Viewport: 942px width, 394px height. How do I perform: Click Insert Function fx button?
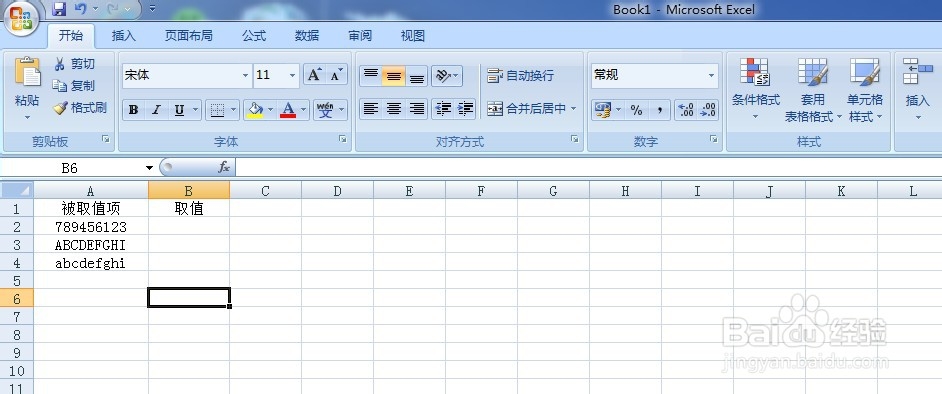coord(223,168)
